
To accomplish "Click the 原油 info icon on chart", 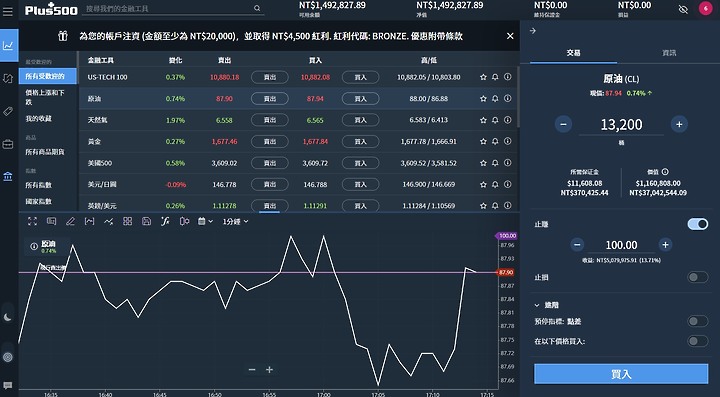I will pyautogui.click(x=34, y=246).
